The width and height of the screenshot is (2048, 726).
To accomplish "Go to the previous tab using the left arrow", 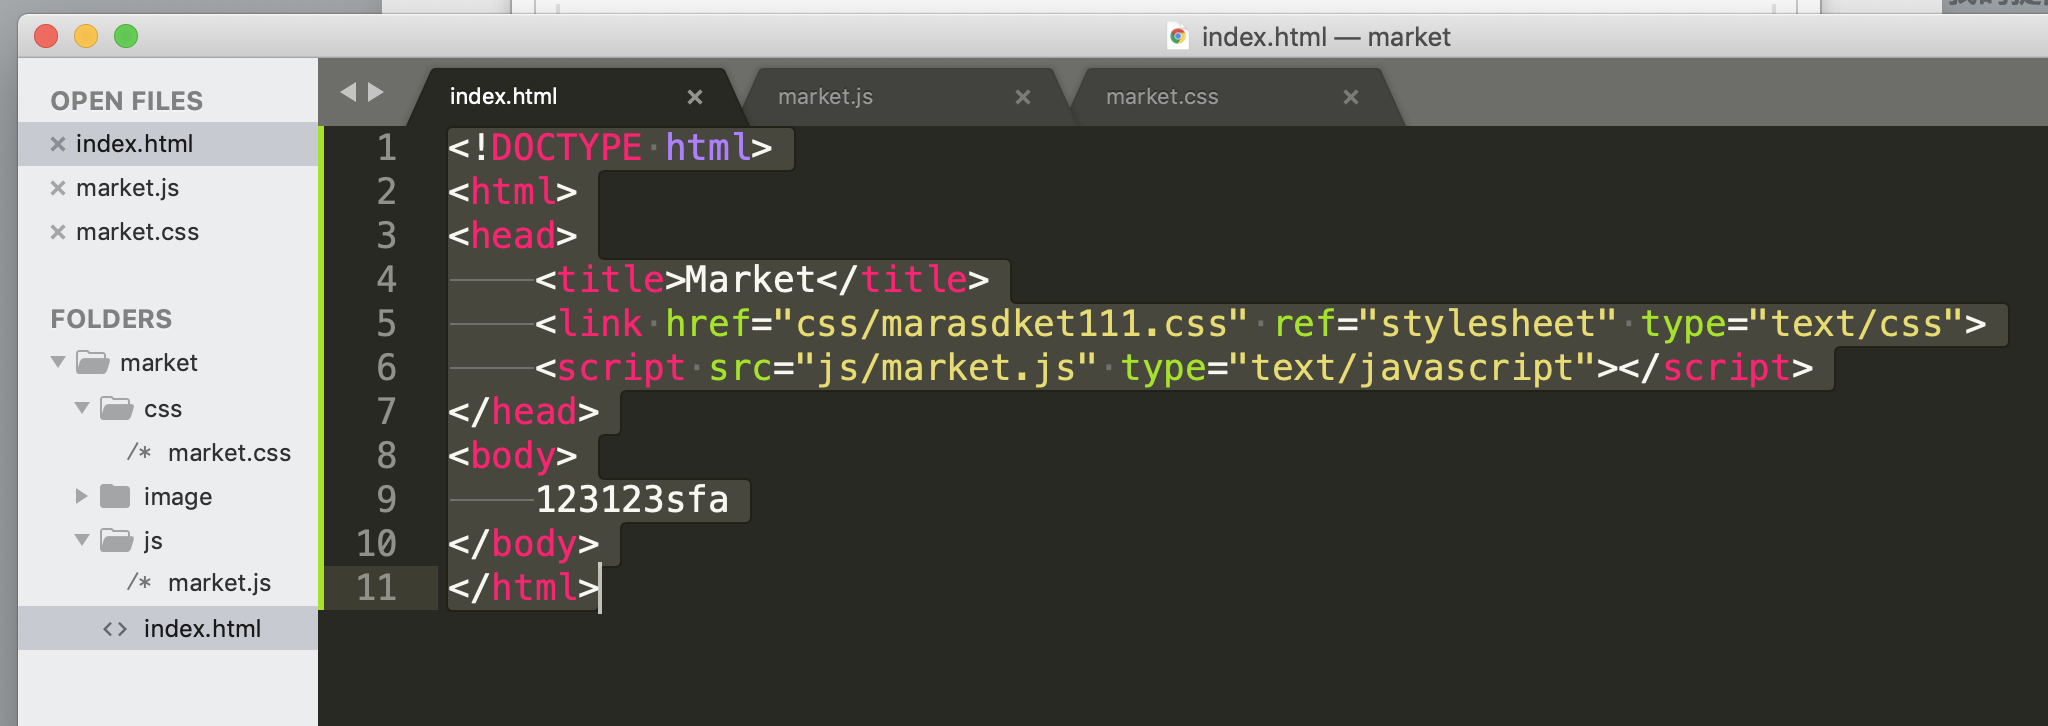I will [x=348, y=92].
